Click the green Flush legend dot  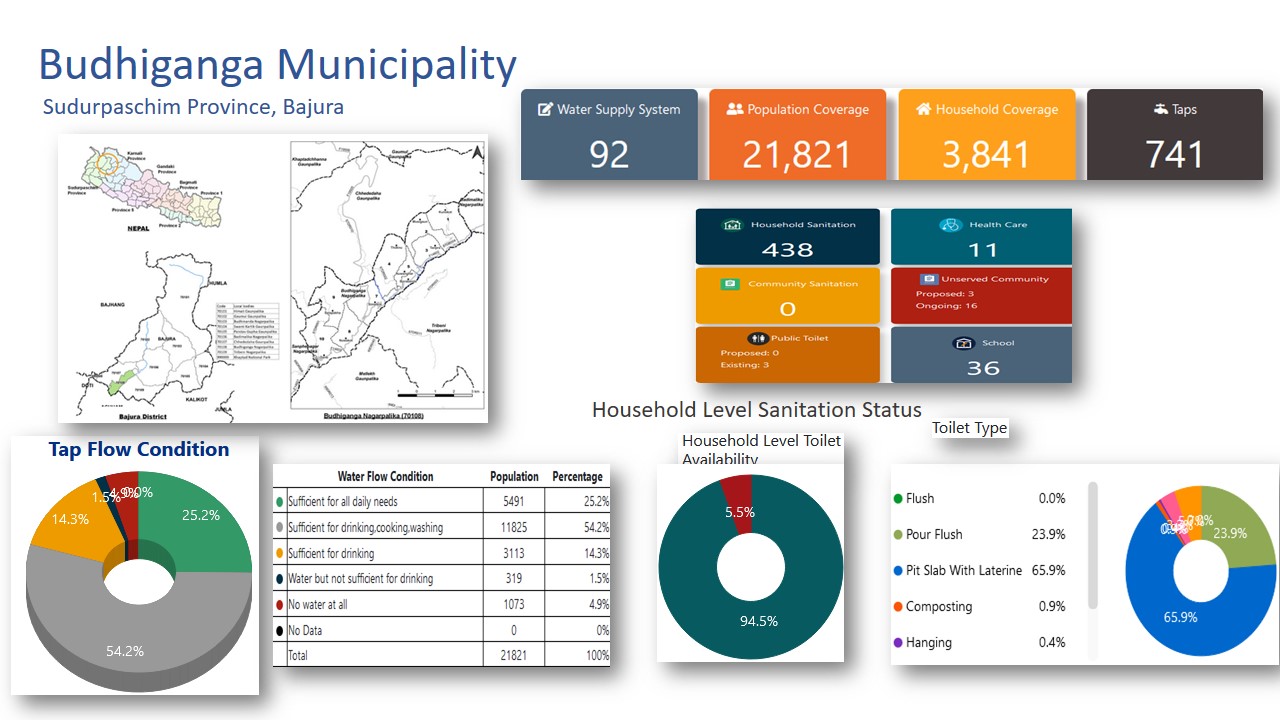(x=898, y=498)
